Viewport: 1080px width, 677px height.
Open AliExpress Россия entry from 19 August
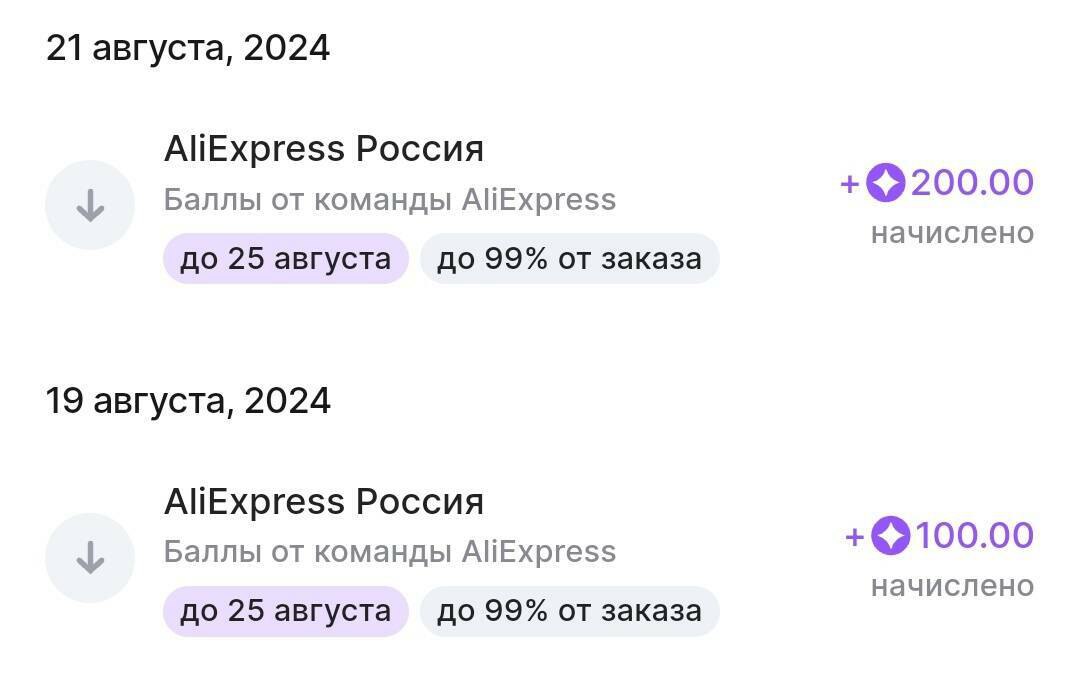[323, 501]
